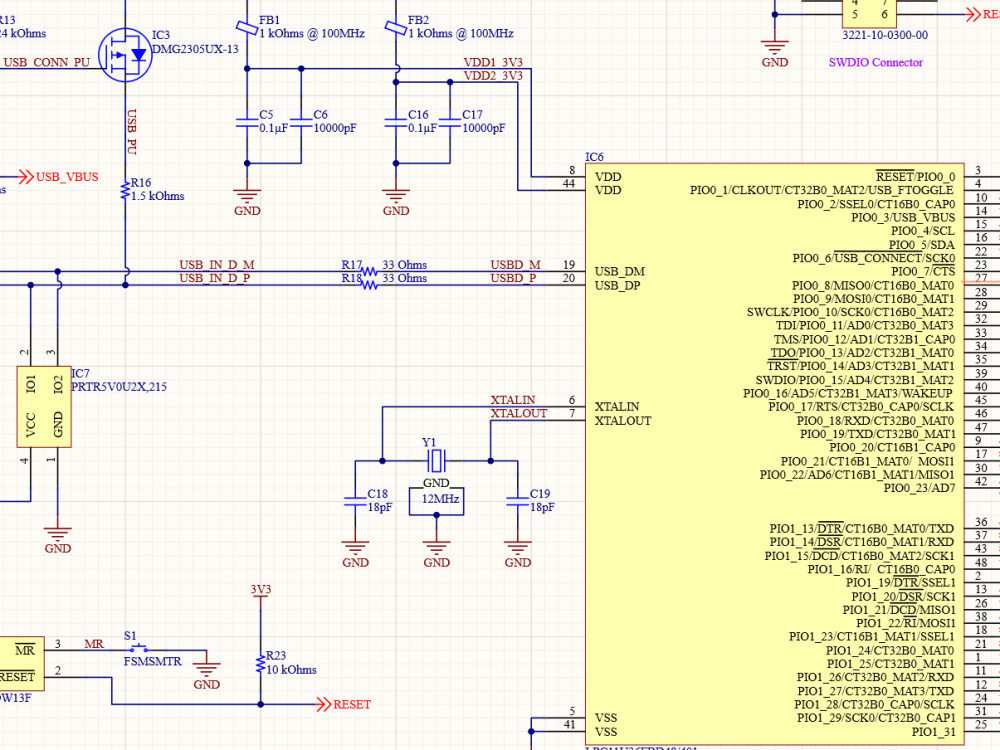Click the SWDIO Connector text annotation

click(x=876, y=62)
